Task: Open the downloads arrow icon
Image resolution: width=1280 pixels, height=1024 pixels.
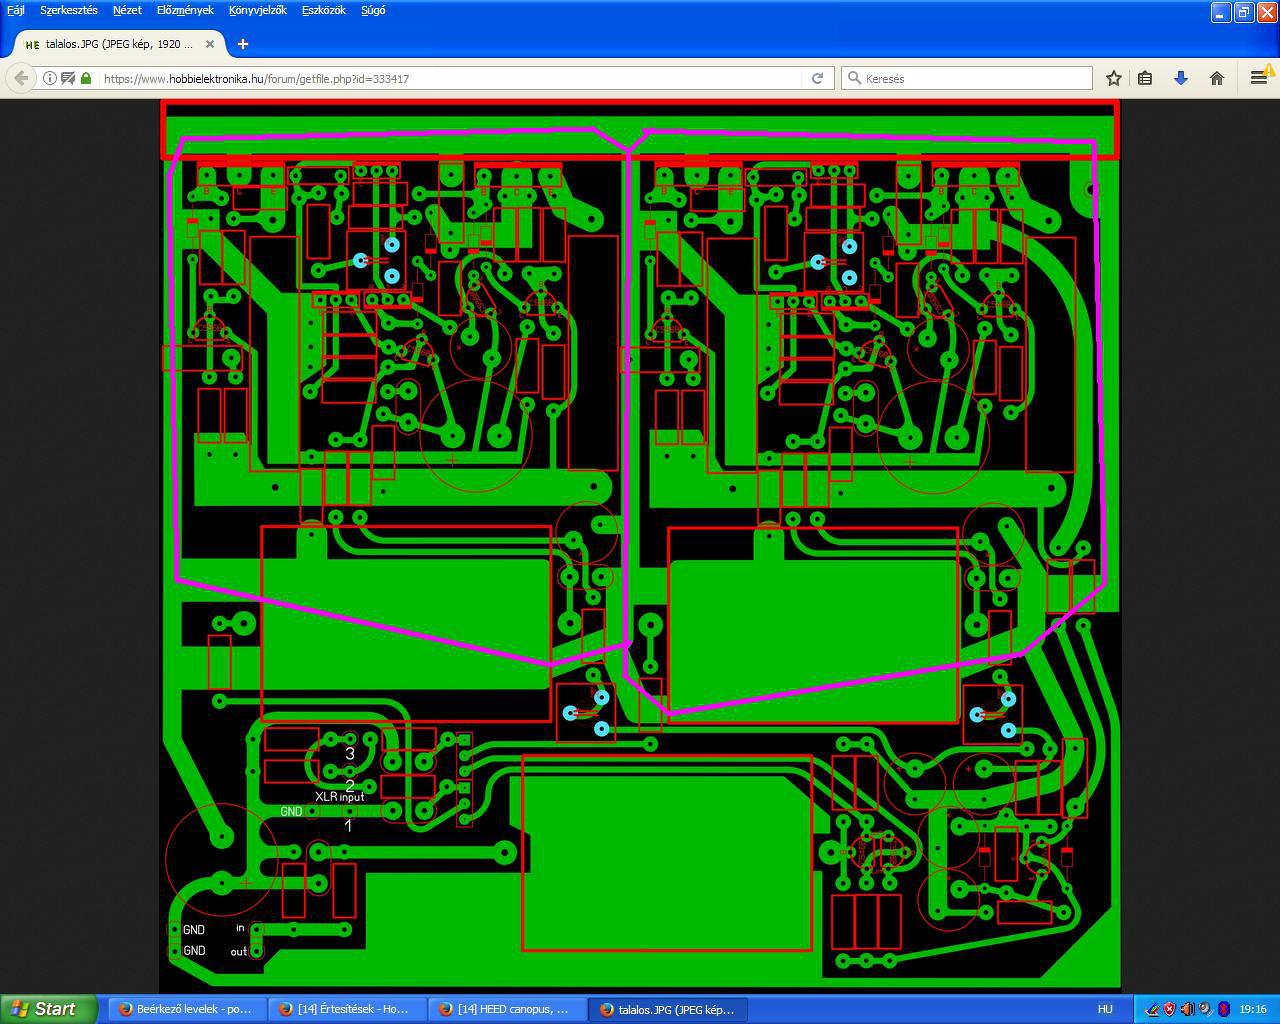Action: [x=1181, y=78]
